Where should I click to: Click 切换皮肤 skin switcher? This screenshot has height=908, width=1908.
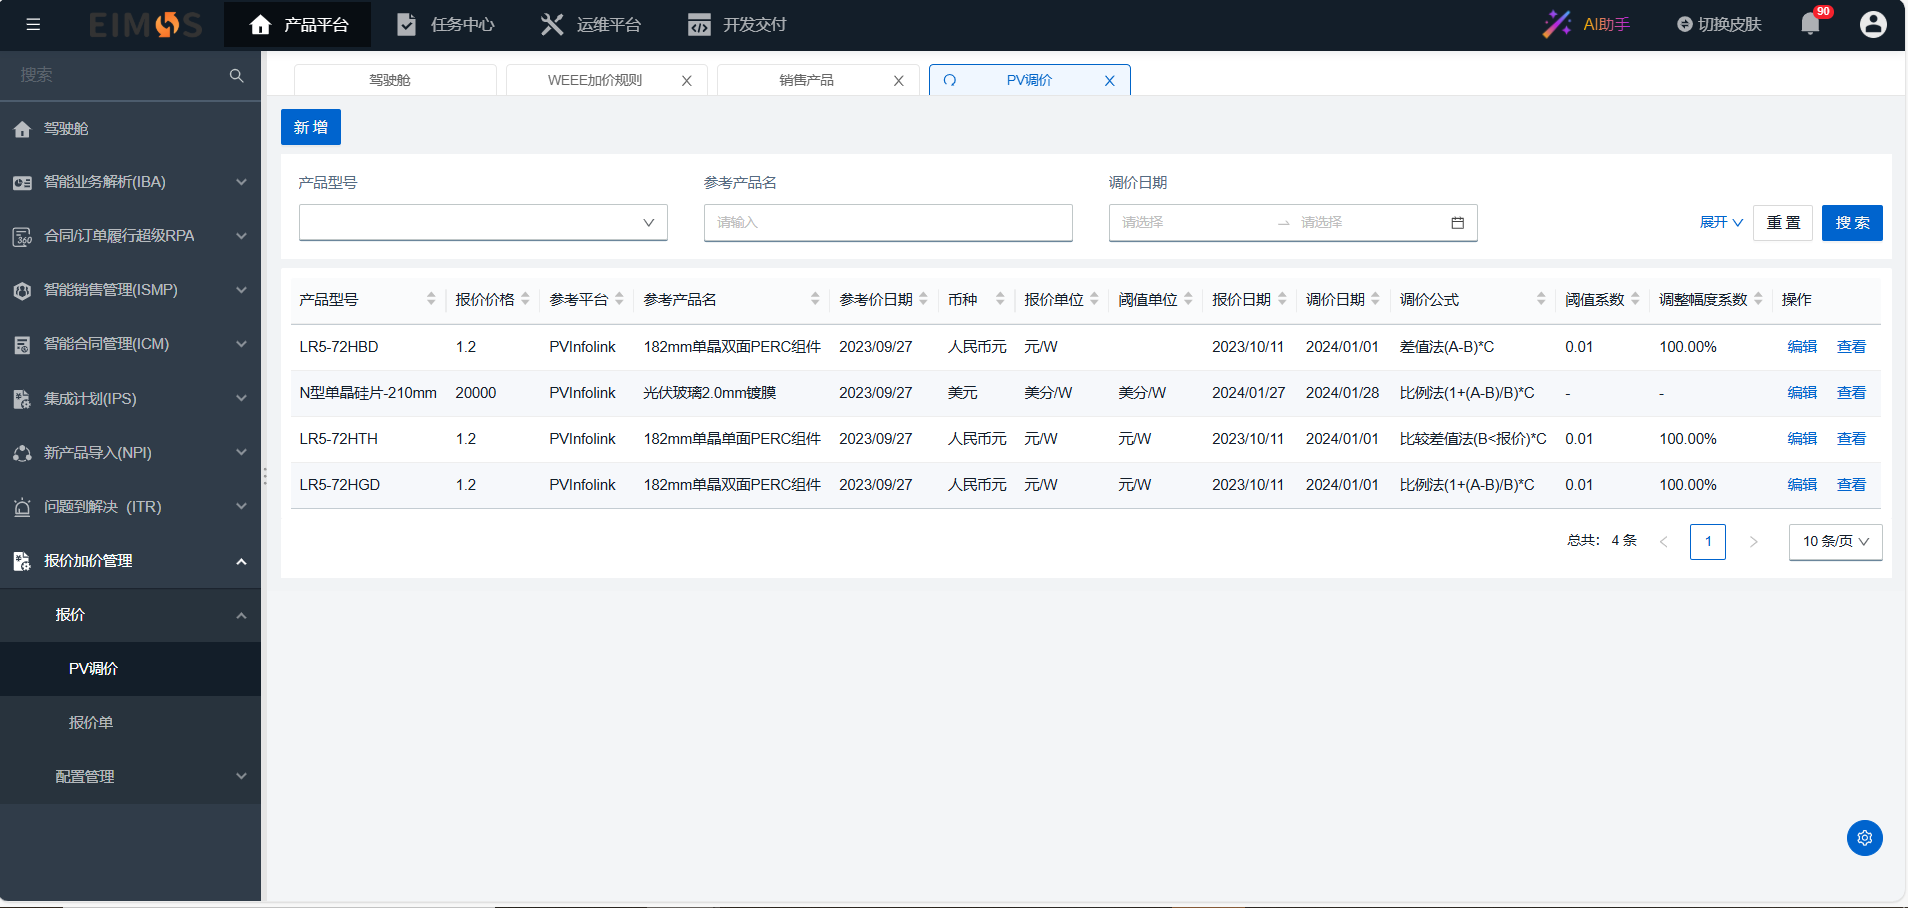1719,24
